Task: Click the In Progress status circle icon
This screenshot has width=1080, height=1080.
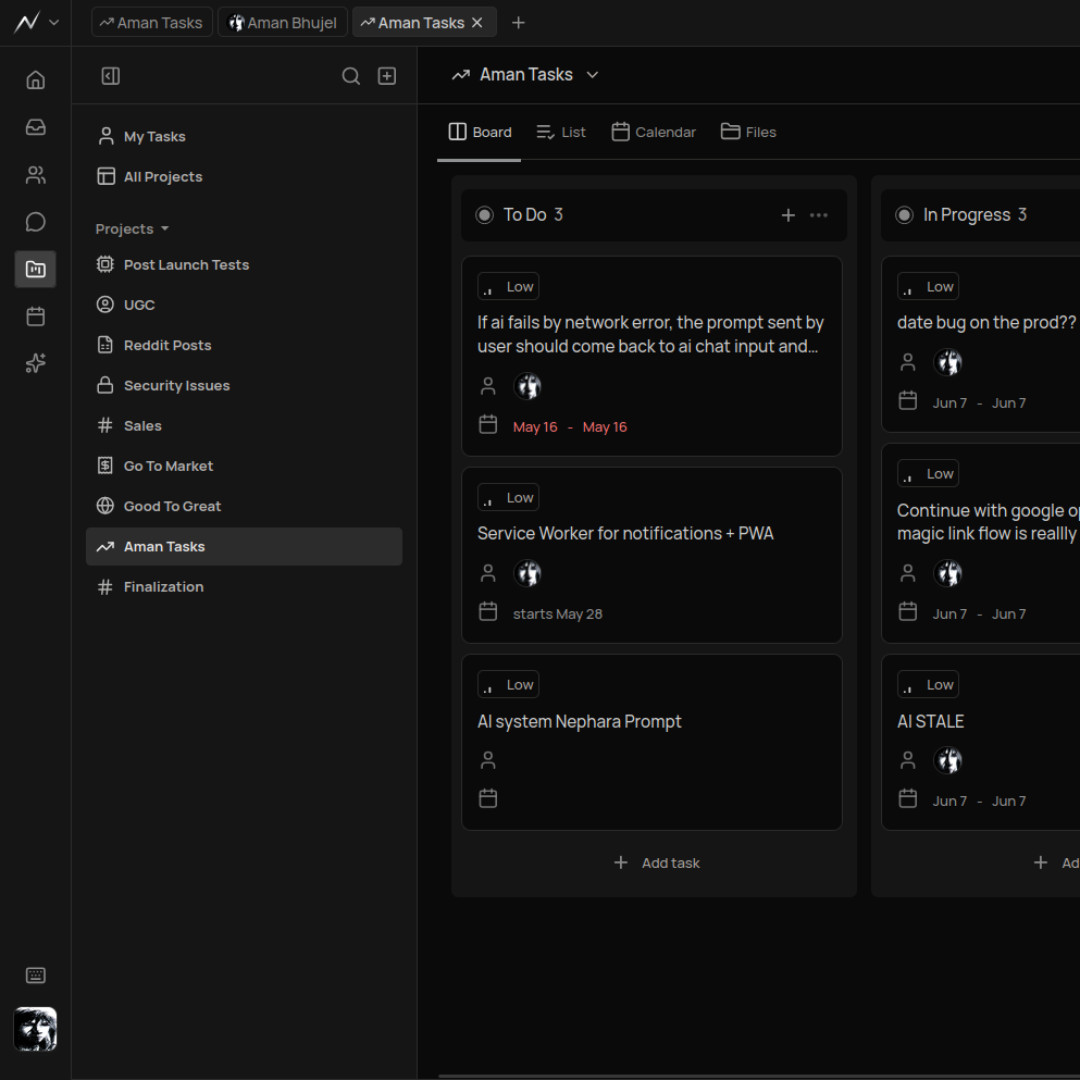Action: [904, 215]
